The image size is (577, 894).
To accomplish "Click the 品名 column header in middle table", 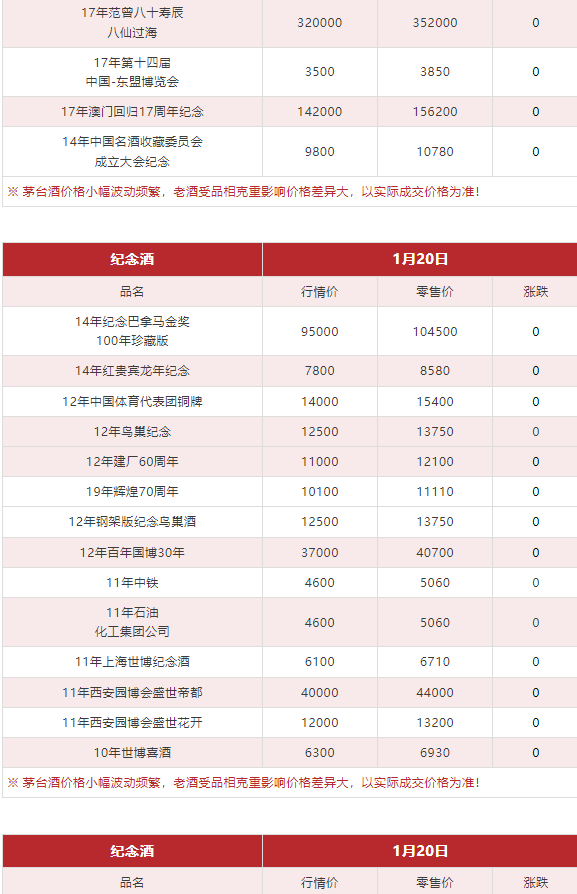I will click(132, 292).
